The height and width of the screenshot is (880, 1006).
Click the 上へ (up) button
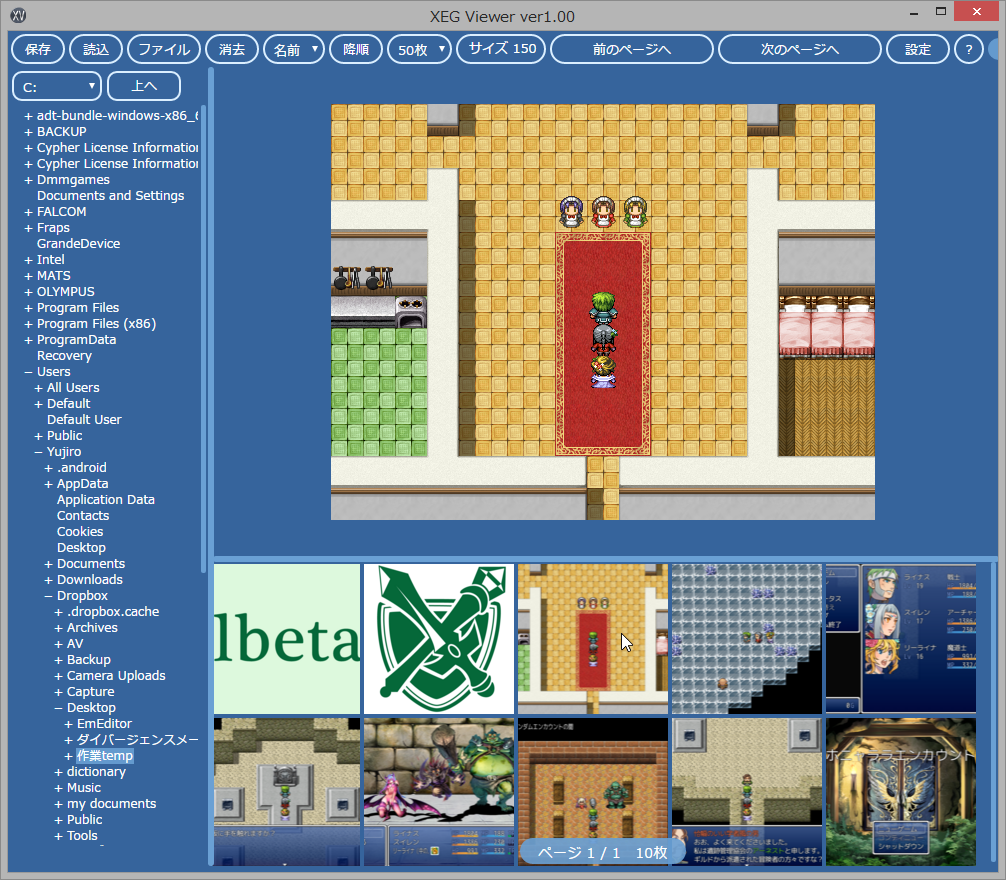[144, 86]
